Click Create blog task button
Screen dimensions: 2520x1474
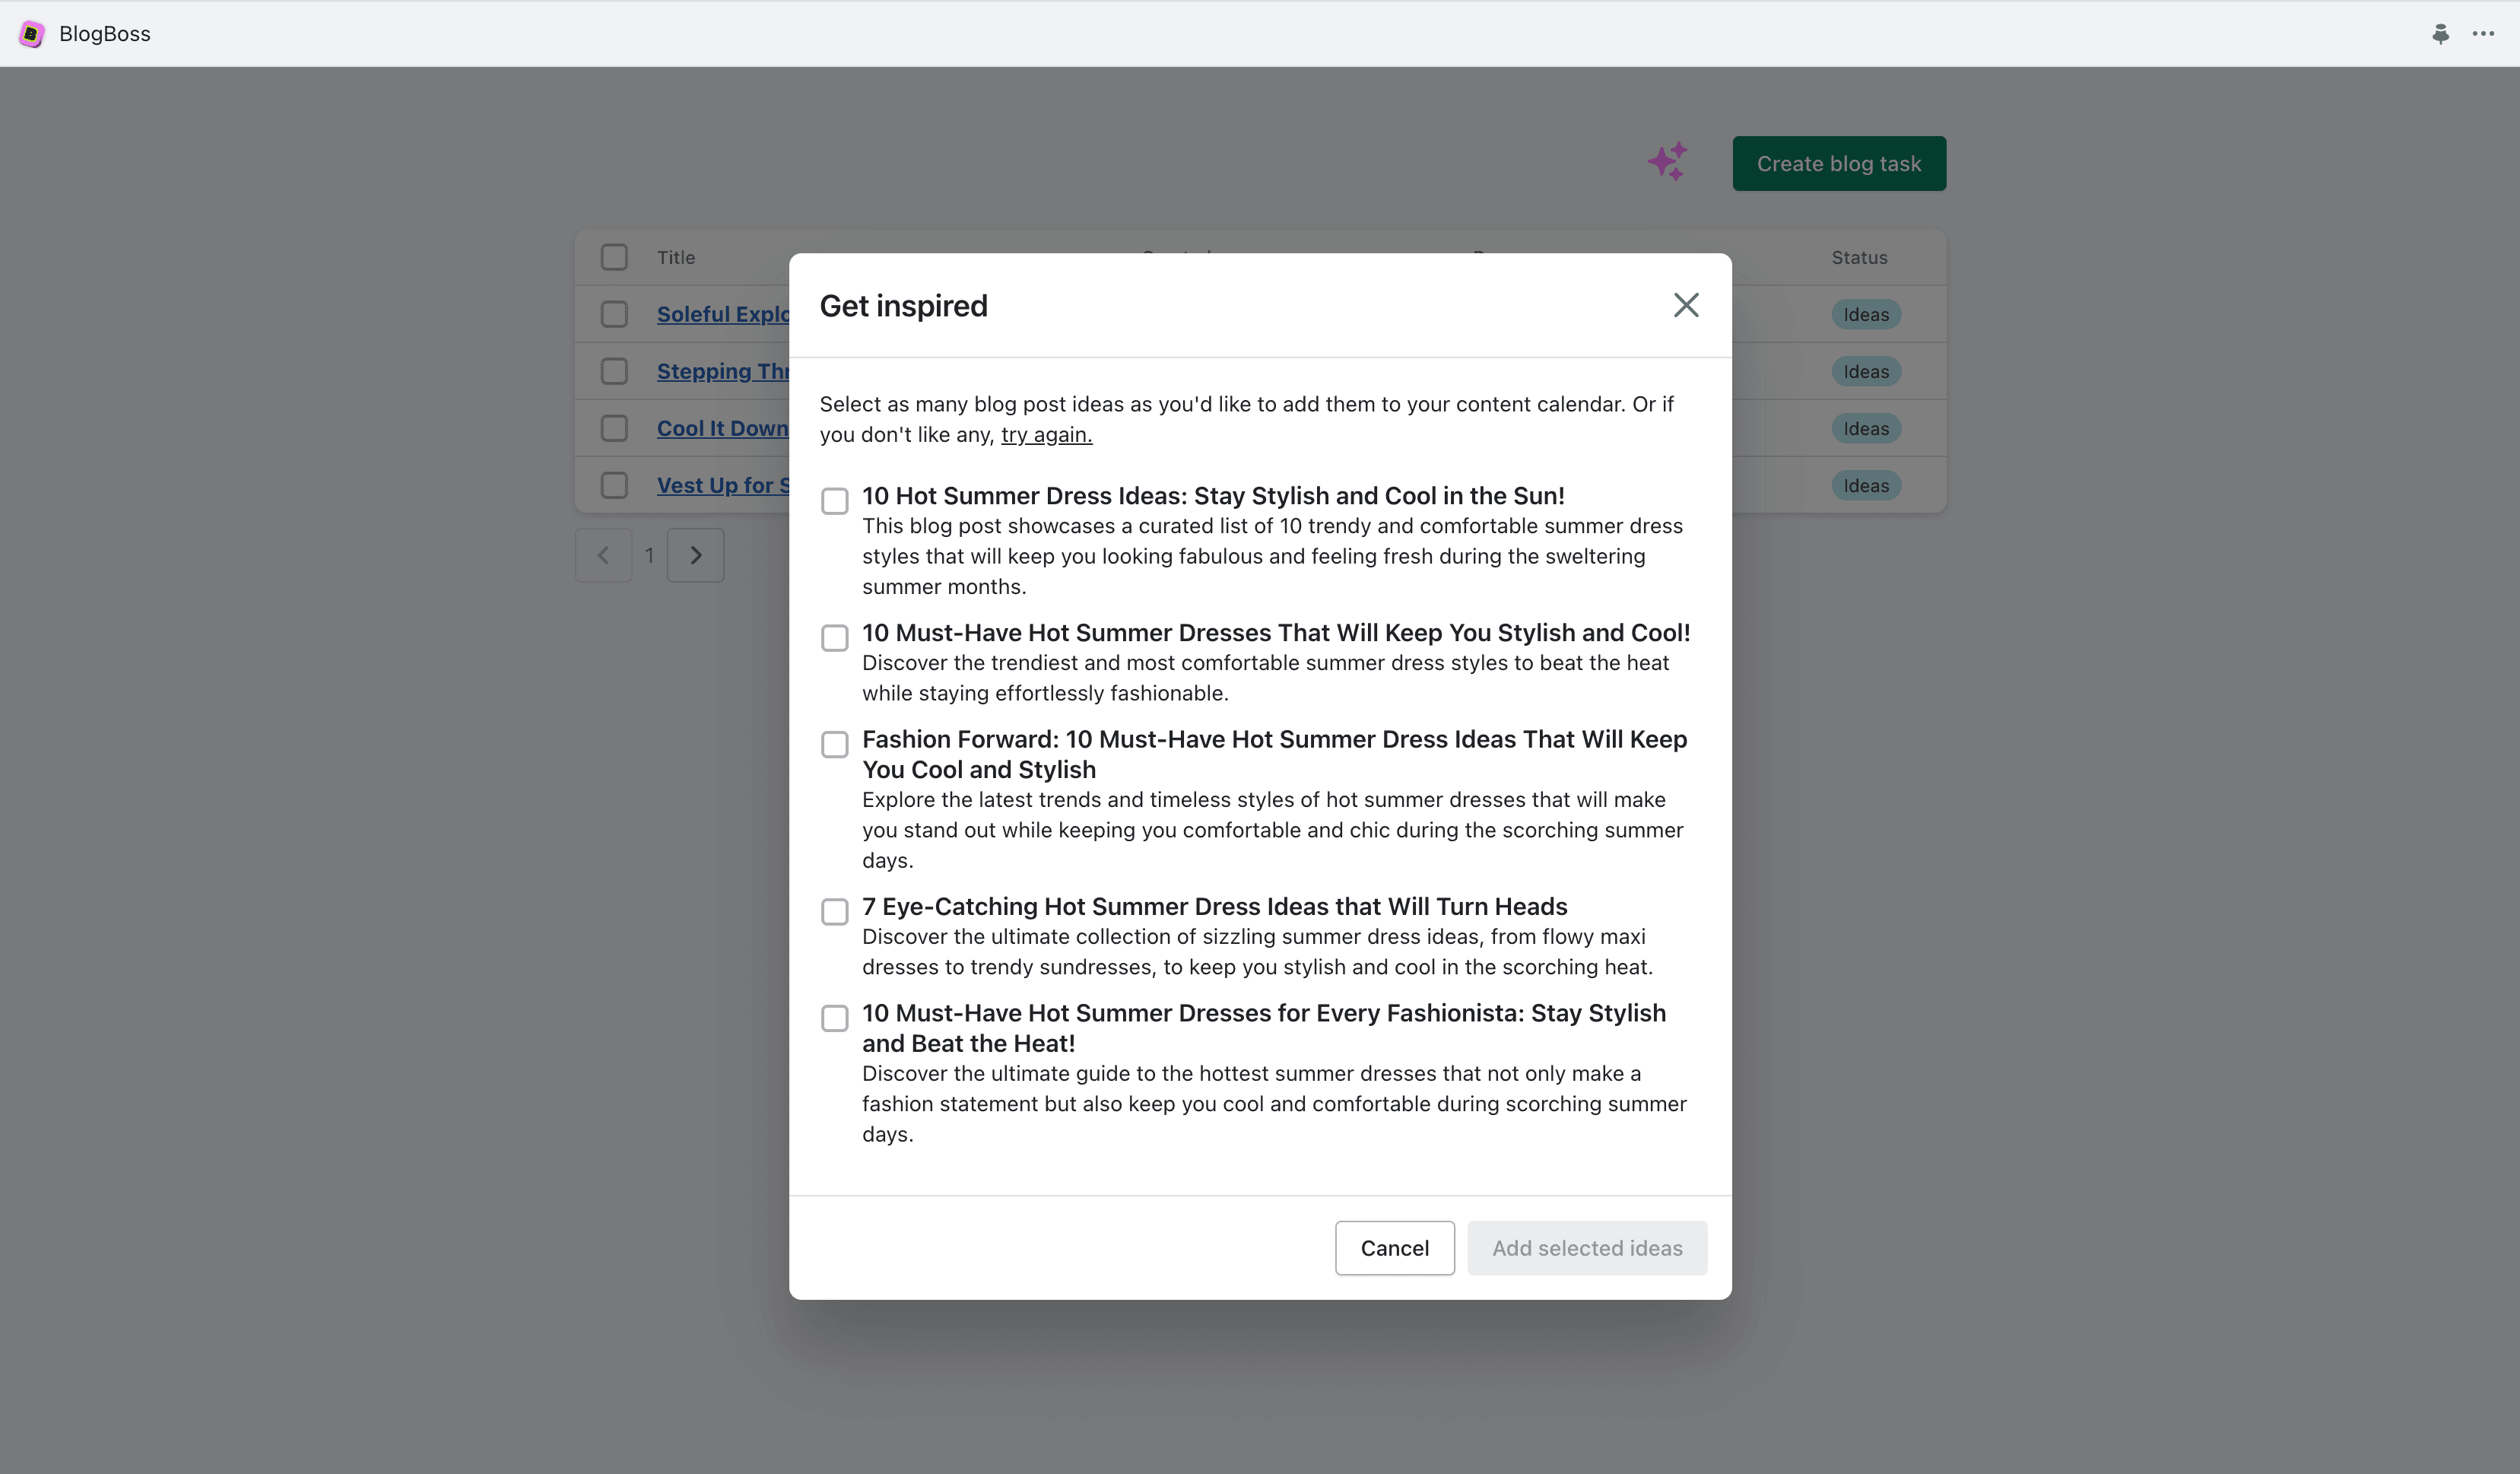click(x=1838, y=164)
